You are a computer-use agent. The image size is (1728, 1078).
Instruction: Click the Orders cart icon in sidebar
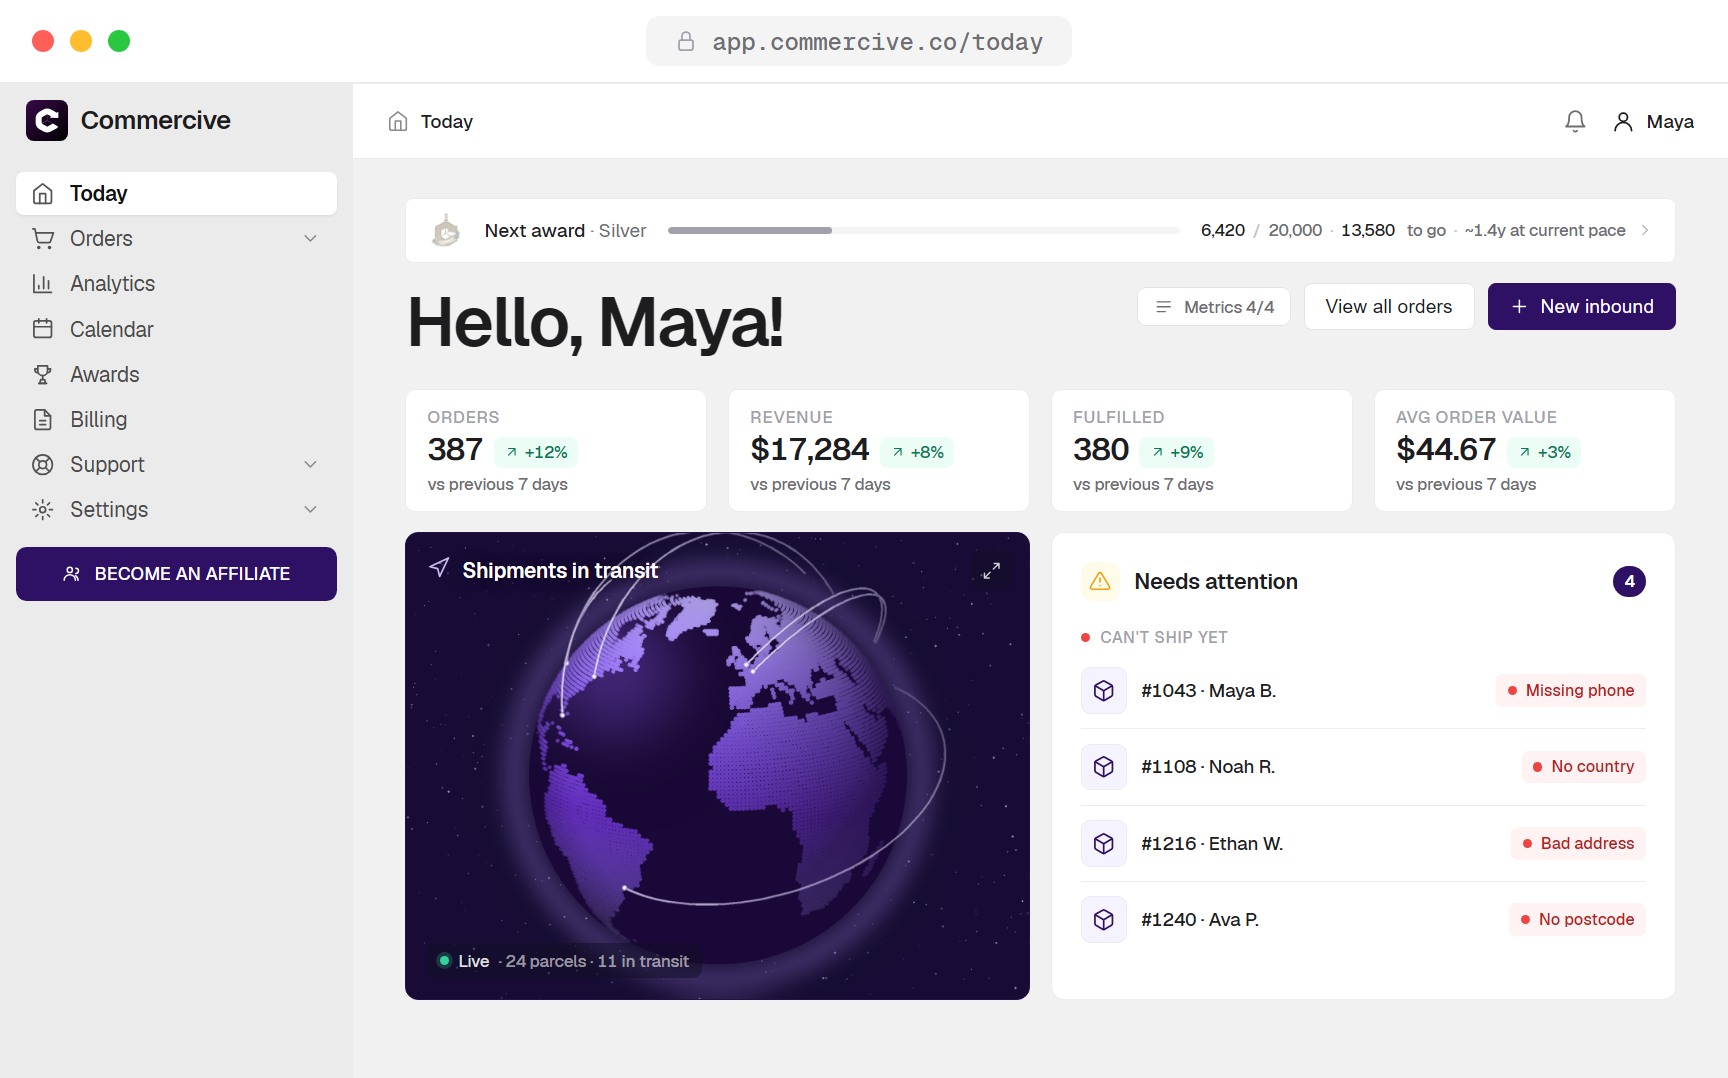(43, 238)
